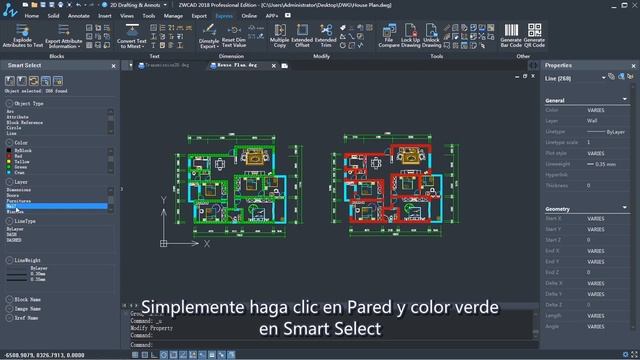
Task: Toggle the Object Type filter circle
Action: [x=9, y=104]
